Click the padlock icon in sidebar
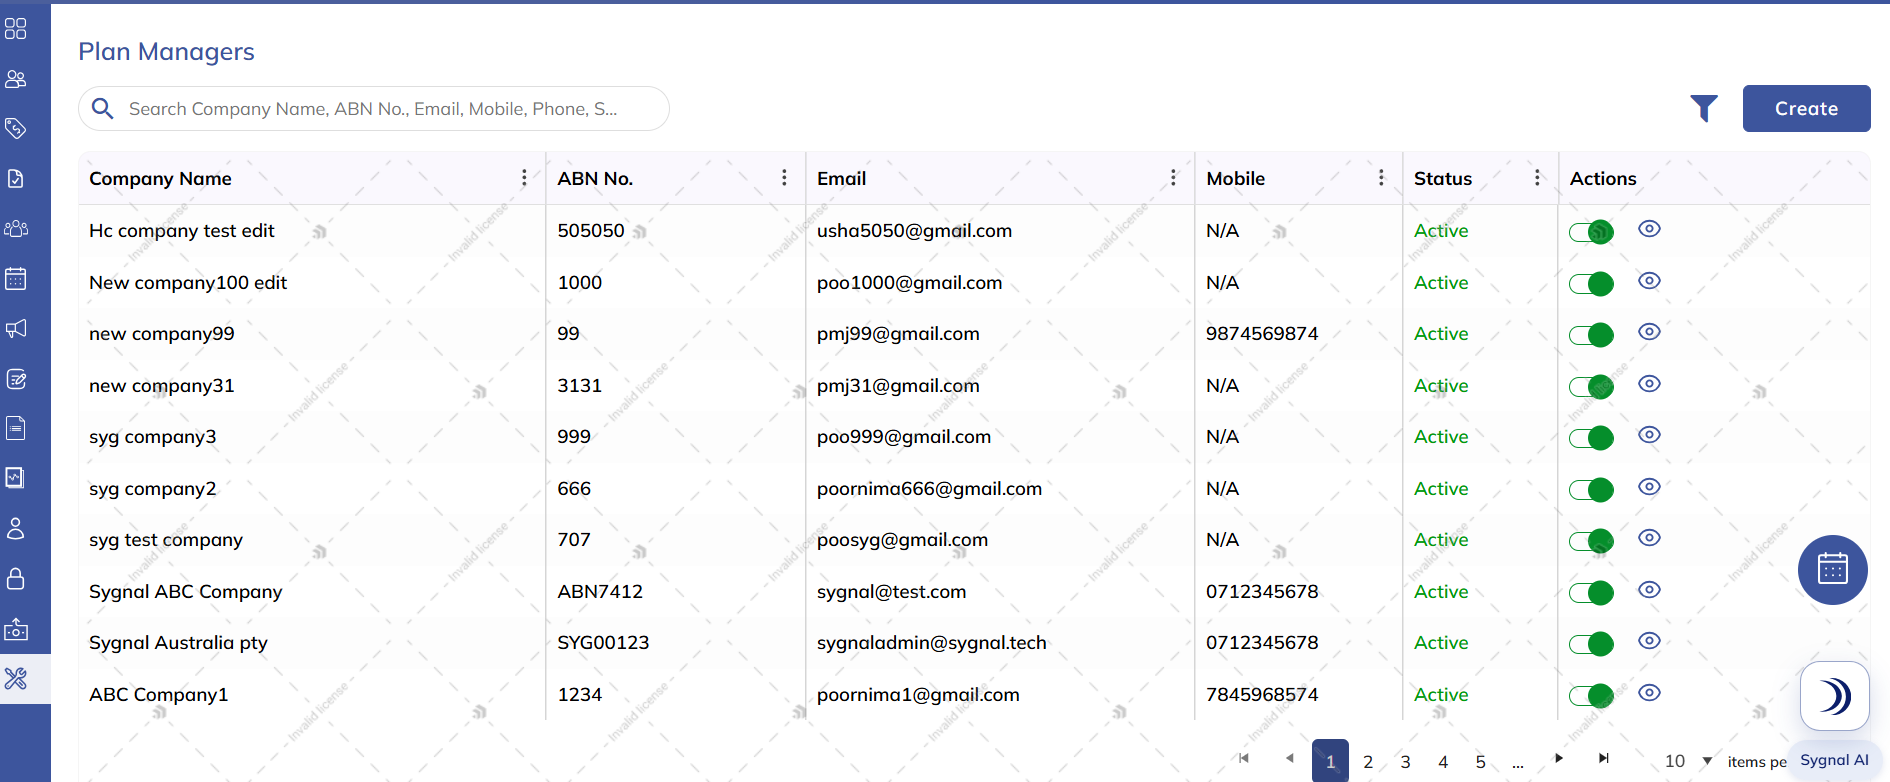The width and height of the screenshot is (1890, 782). 16,579
